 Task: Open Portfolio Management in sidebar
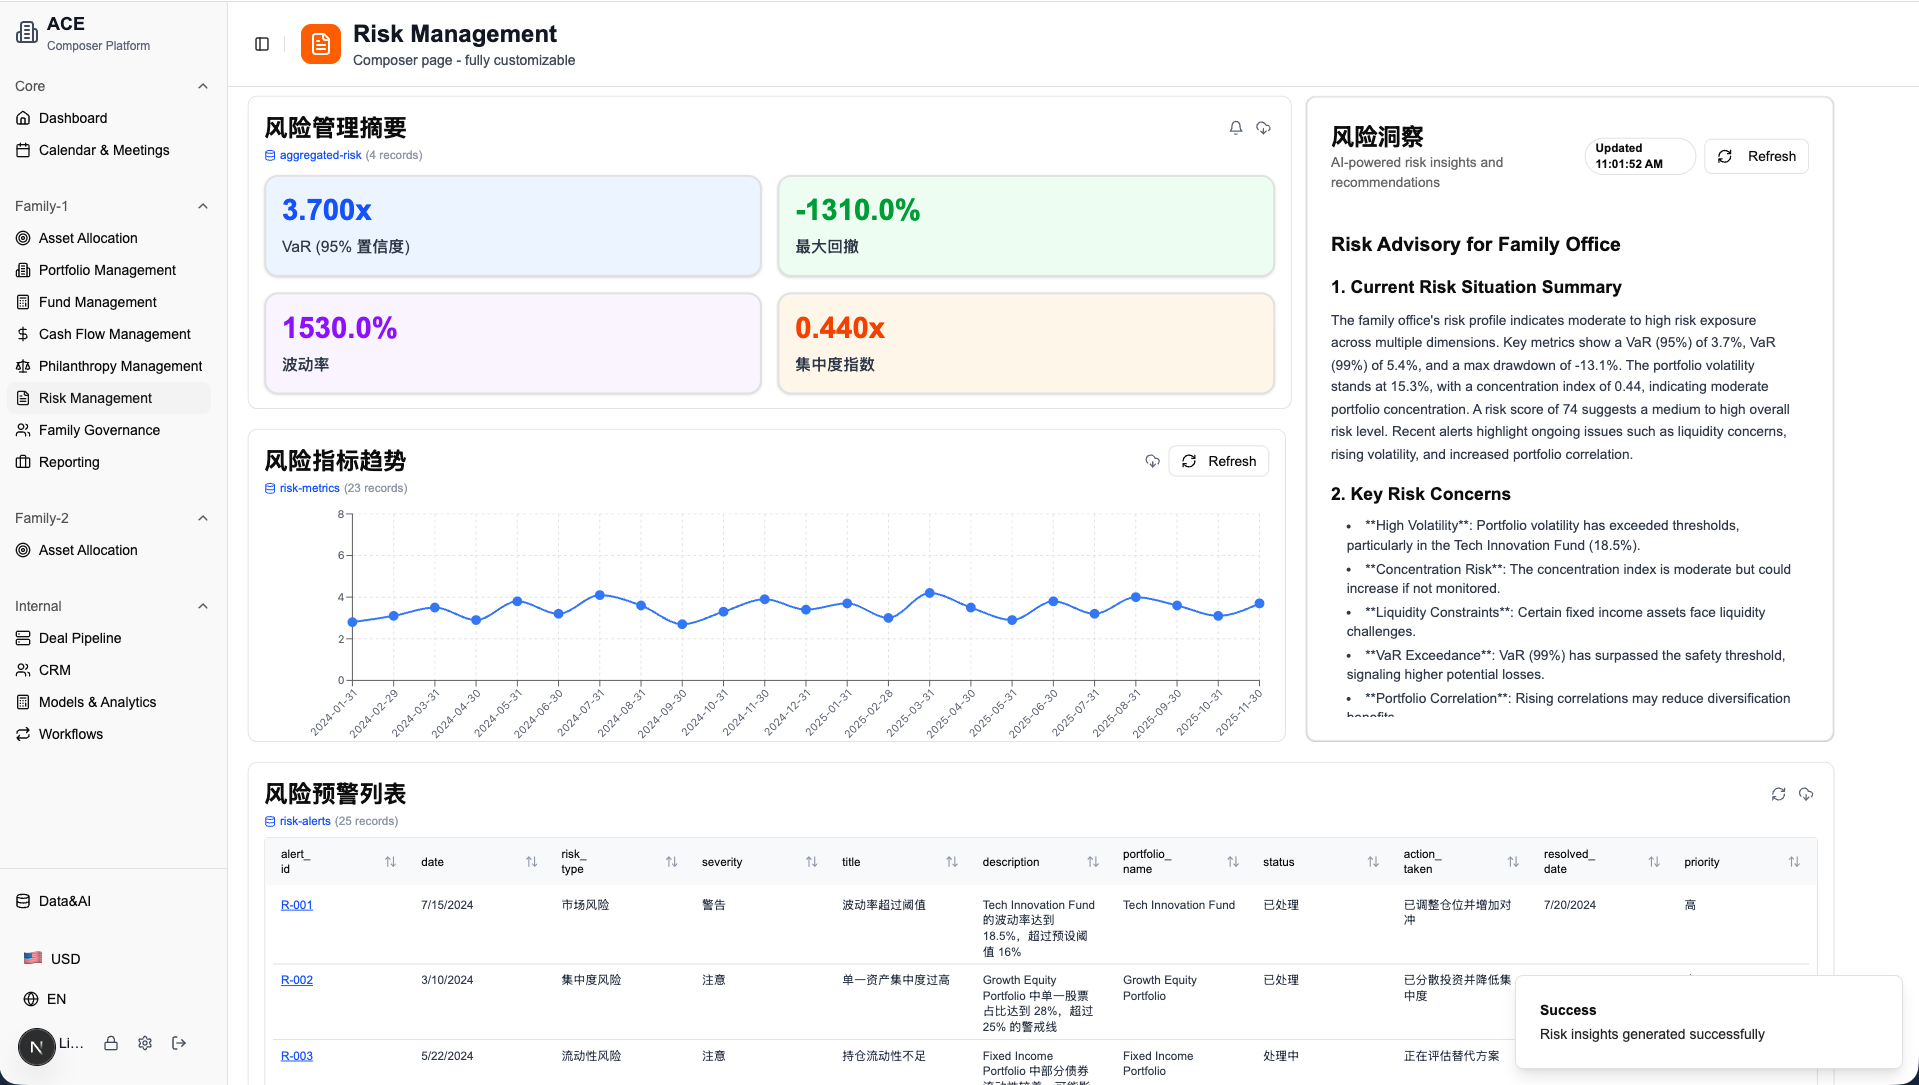point(107,270)
